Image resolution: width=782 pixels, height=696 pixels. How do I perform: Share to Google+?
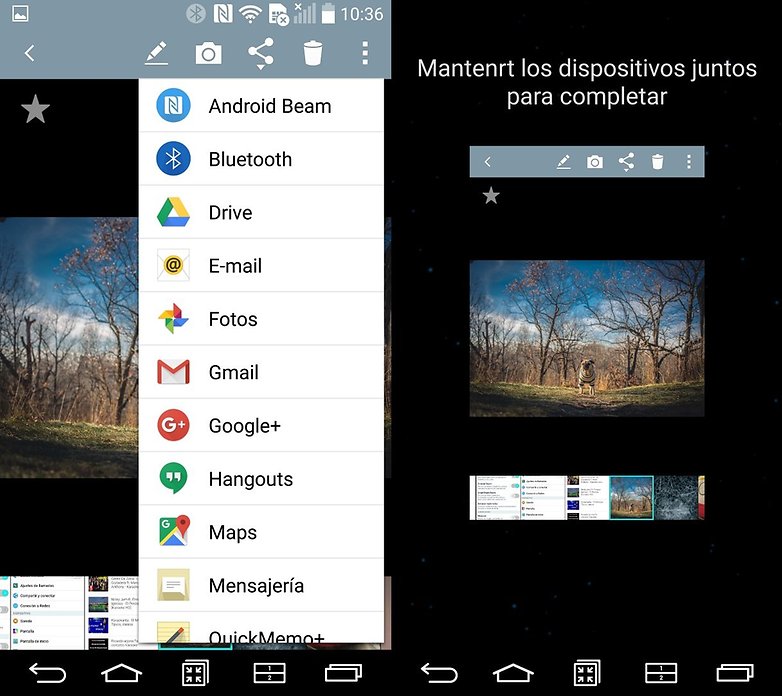(261, 426)
